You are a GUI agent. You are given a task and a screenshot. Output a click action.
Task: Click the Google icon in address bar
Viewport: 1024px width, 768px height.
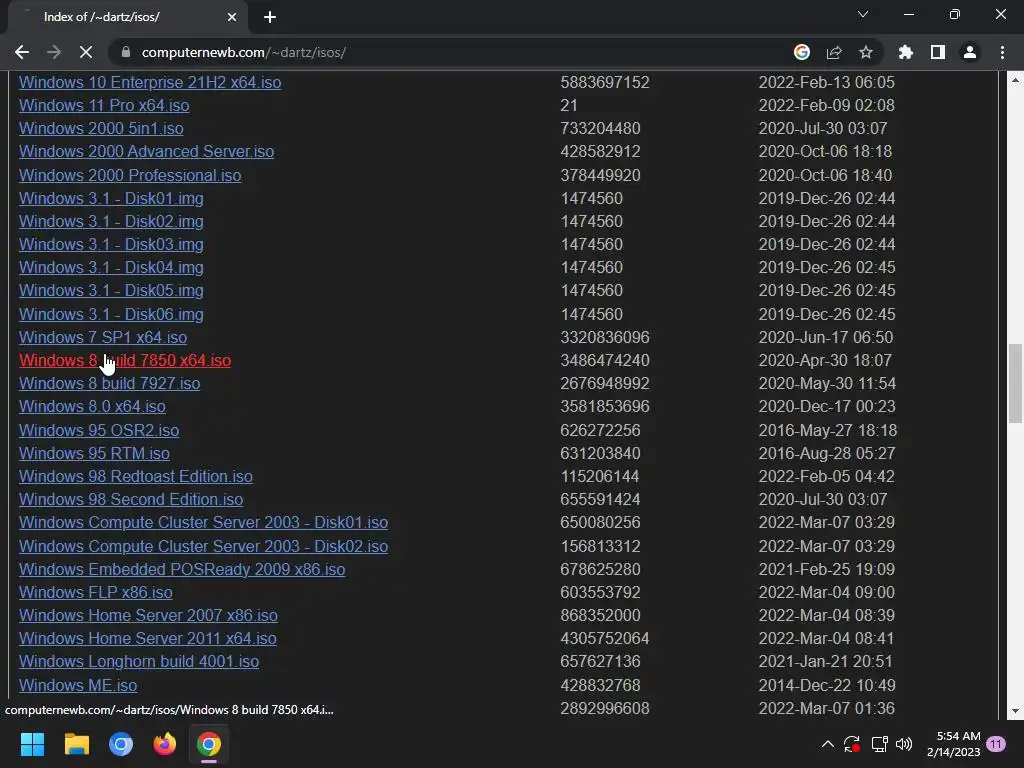802,52
